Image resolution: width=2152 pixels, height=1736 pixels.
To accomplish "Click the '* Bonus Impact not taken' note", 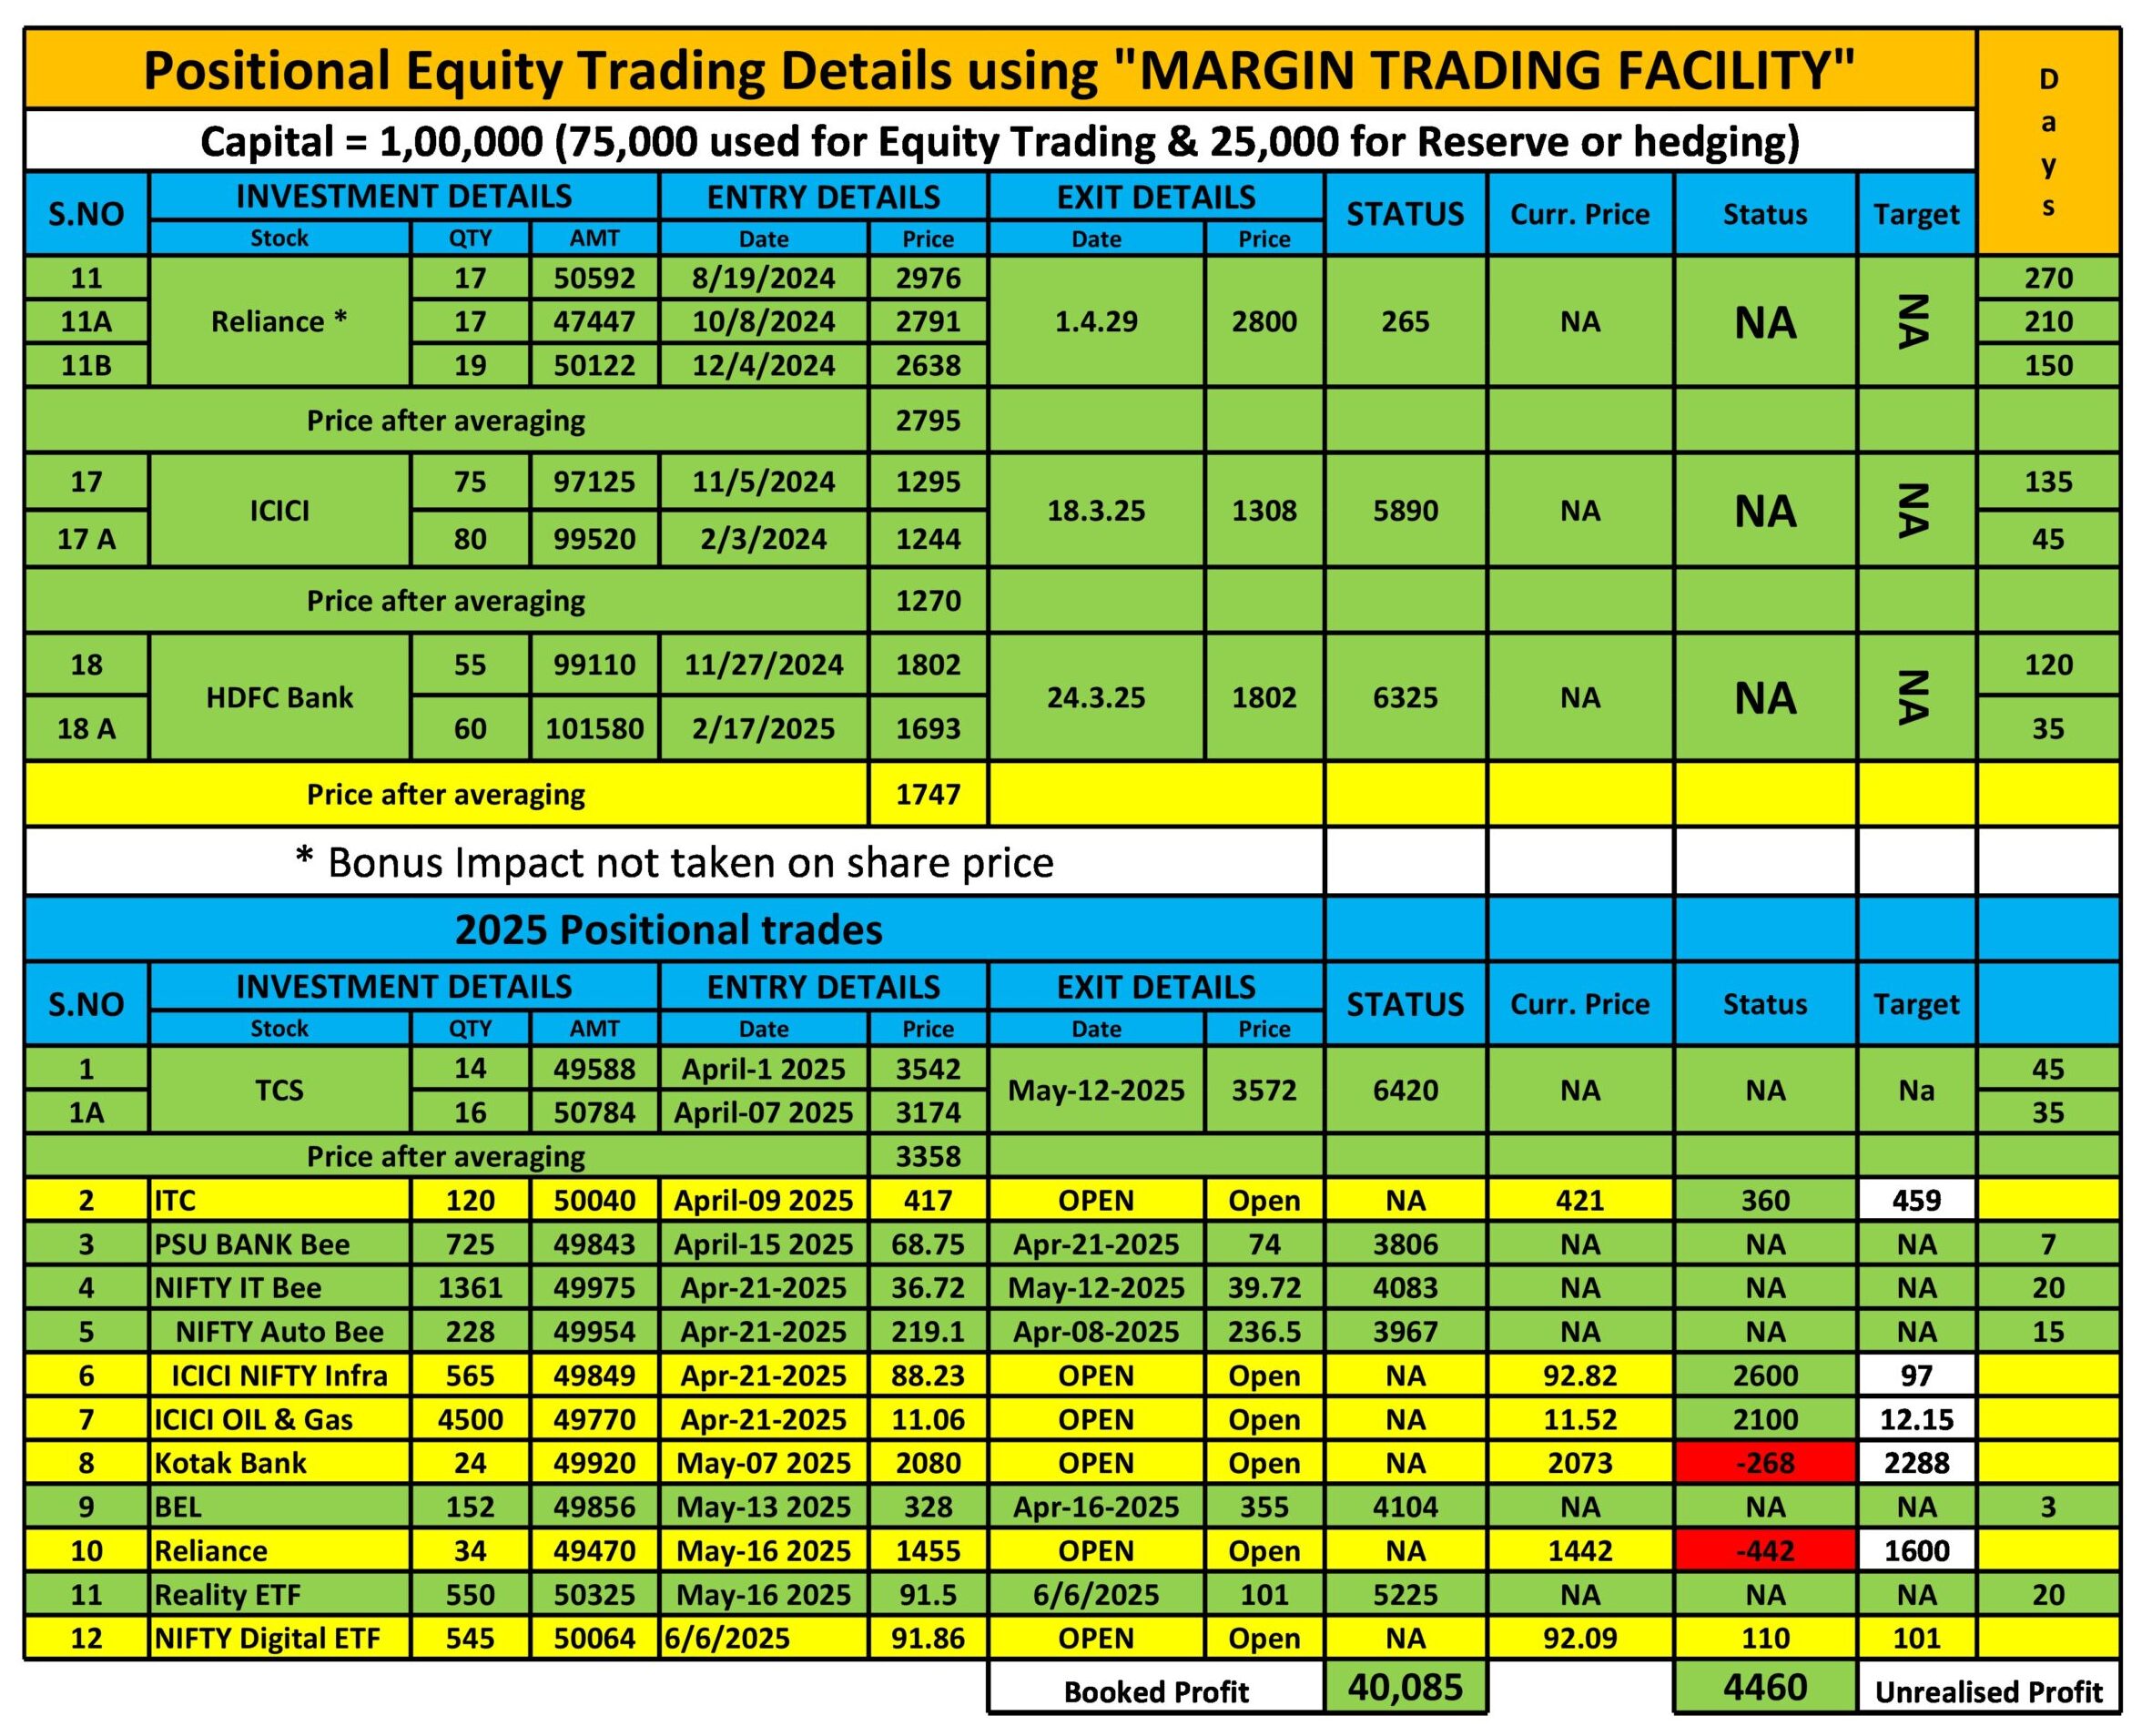I will [675, 862].
